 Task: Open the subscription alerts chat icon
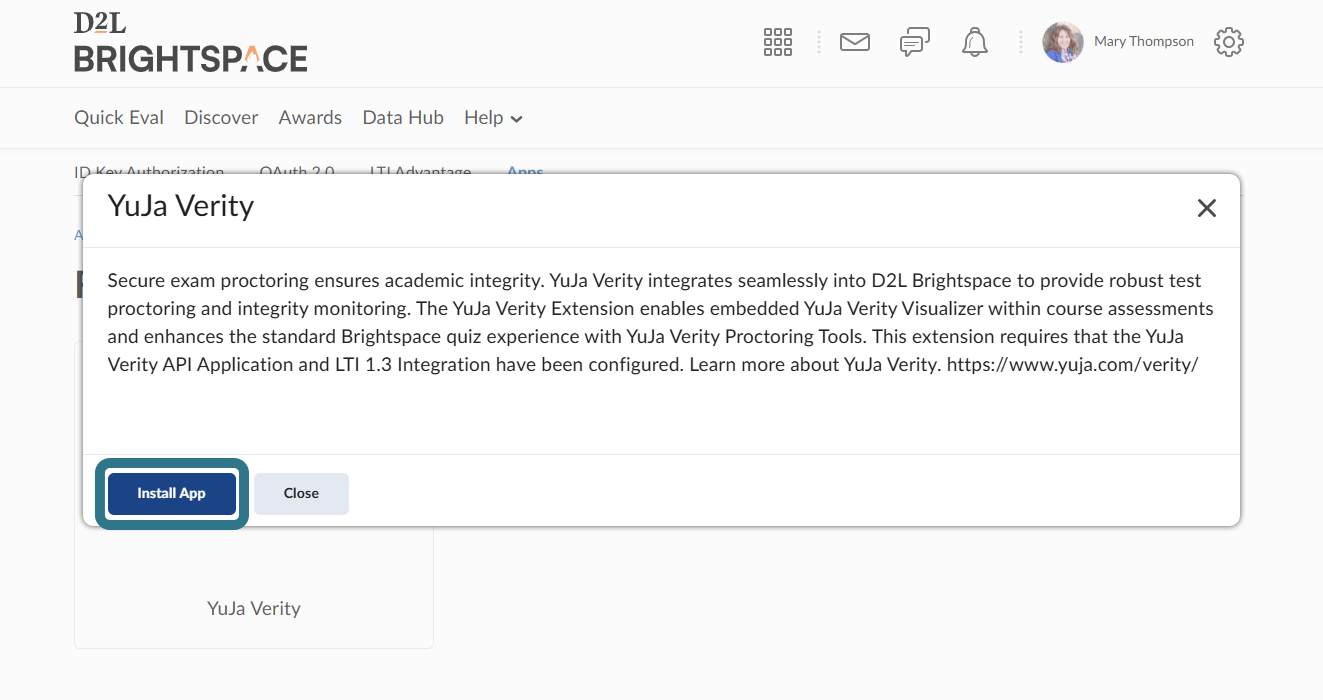(915, 42)
